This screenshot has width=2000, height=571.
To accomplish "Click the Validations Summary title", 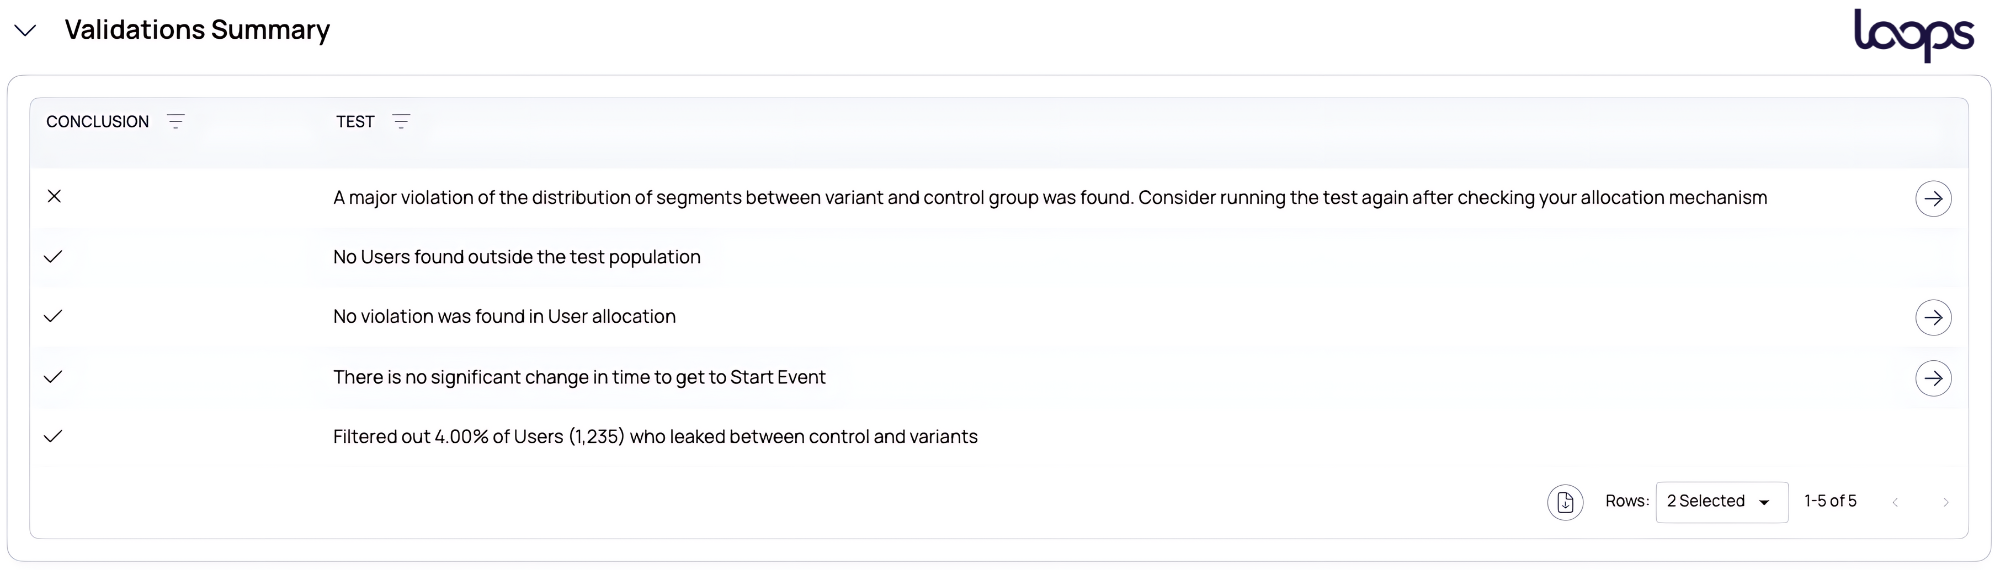I will [197, 30].
